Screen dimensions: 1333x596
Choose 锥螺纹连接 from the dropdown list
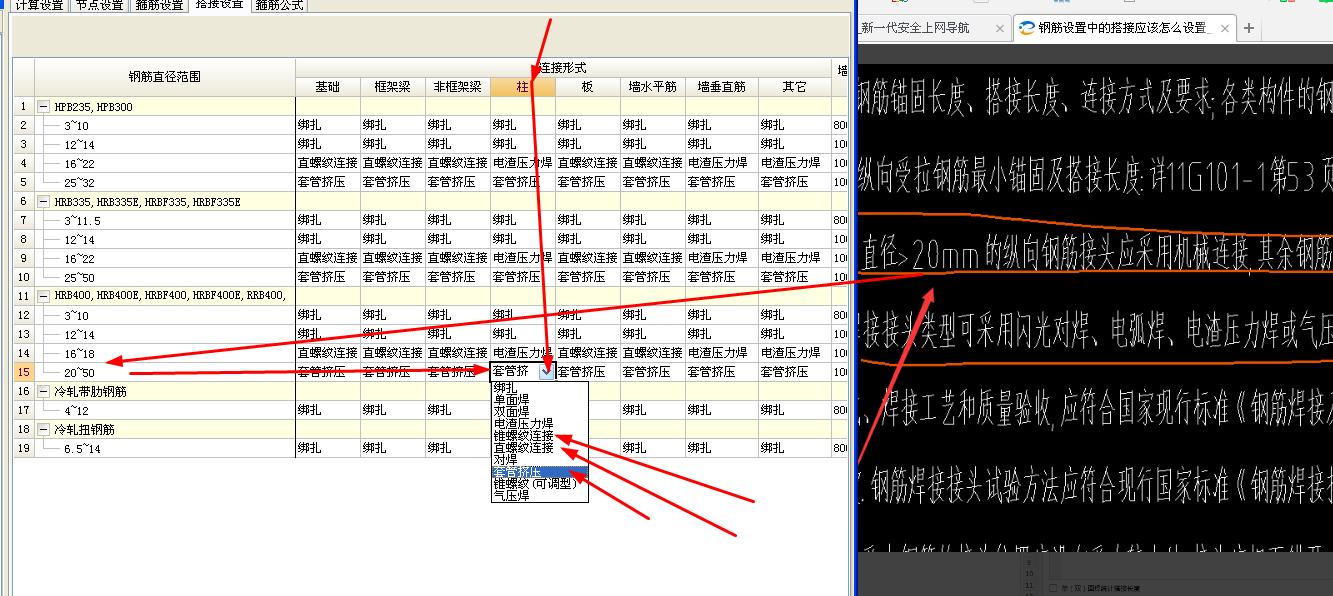[x=540, y=435]
